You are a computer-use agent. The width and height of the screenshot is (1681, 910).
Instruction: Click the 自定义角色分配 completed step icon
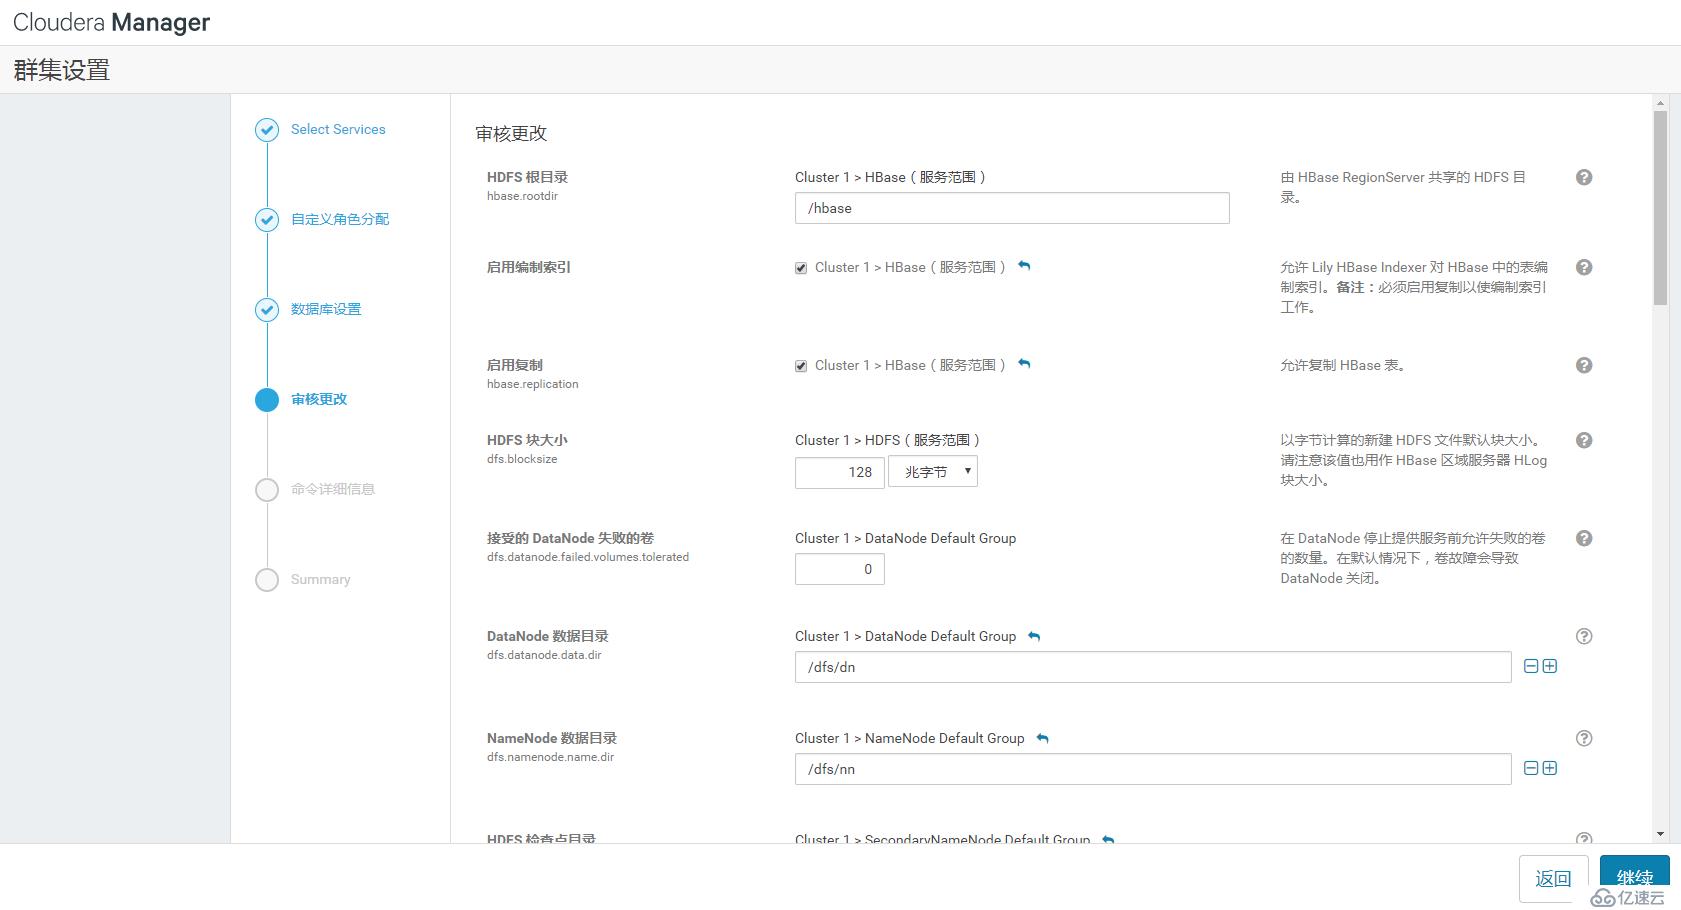267,220
